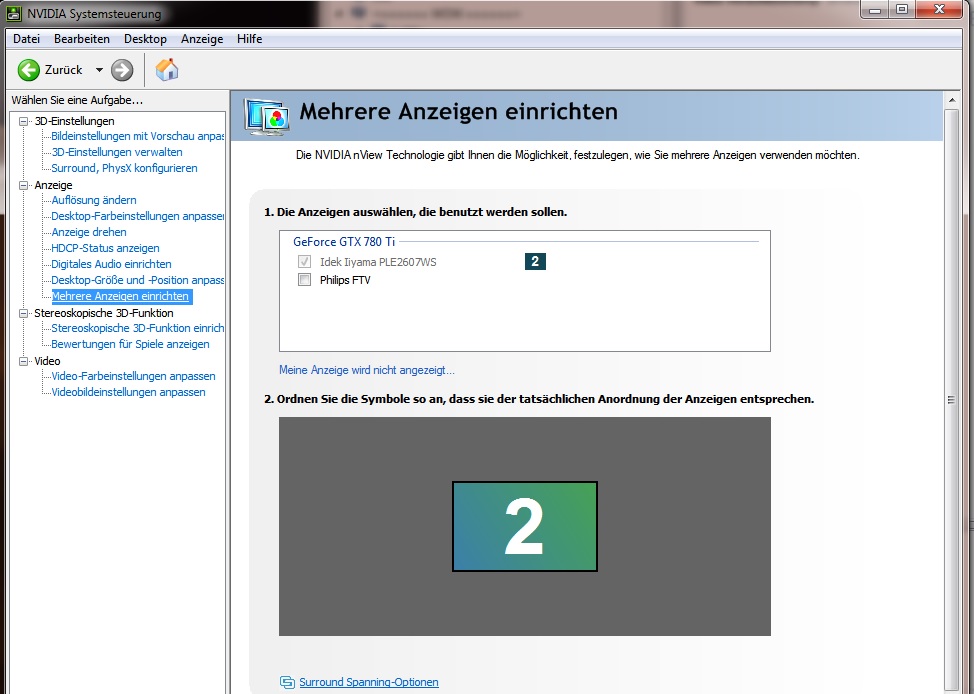This screenshot has width=974, height=694.
Task: Select Digitales Audio einrichten
Action: (111, 264)
